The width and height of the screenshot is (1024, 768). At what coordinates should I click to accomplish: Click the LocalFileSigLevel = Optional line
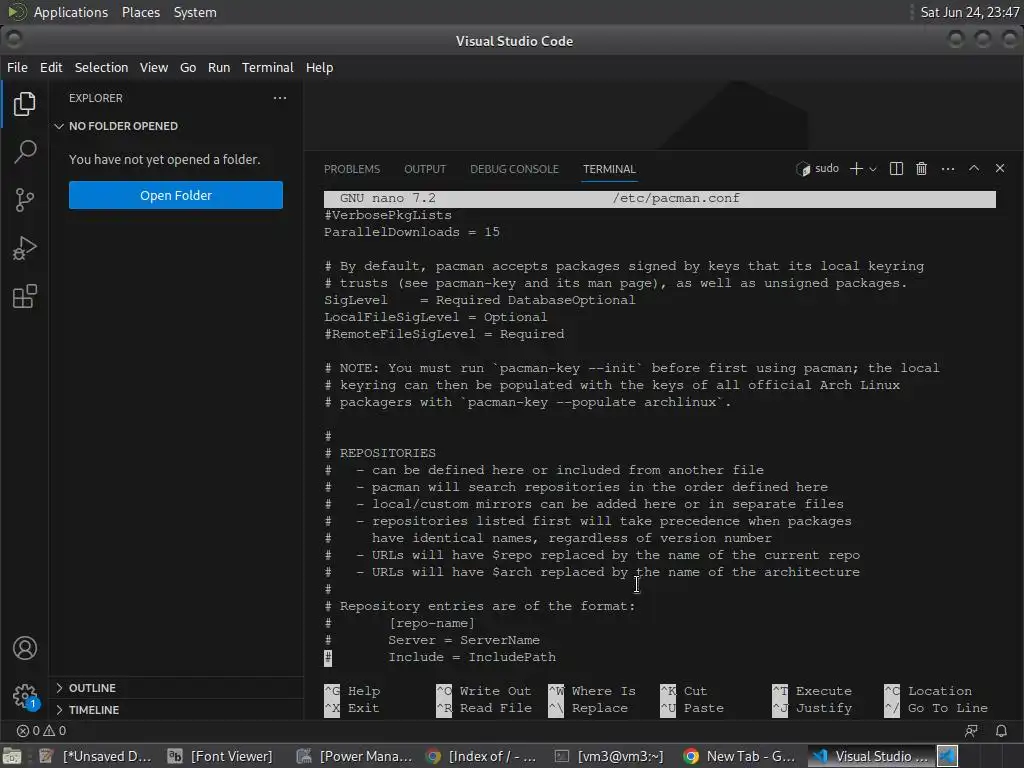(x=436, y=317)
